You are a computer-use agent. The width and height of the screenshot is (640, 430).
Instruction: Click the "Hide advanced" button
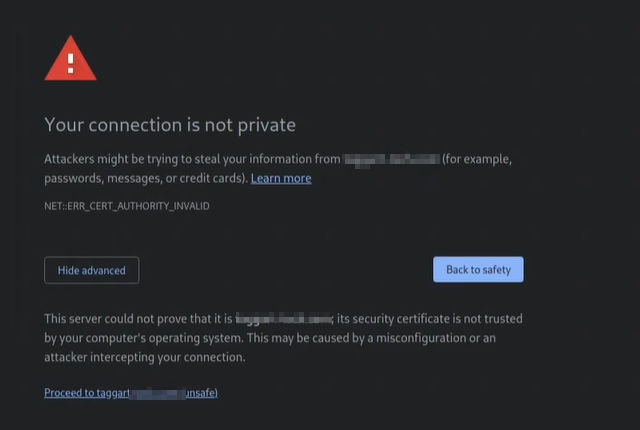91,270
